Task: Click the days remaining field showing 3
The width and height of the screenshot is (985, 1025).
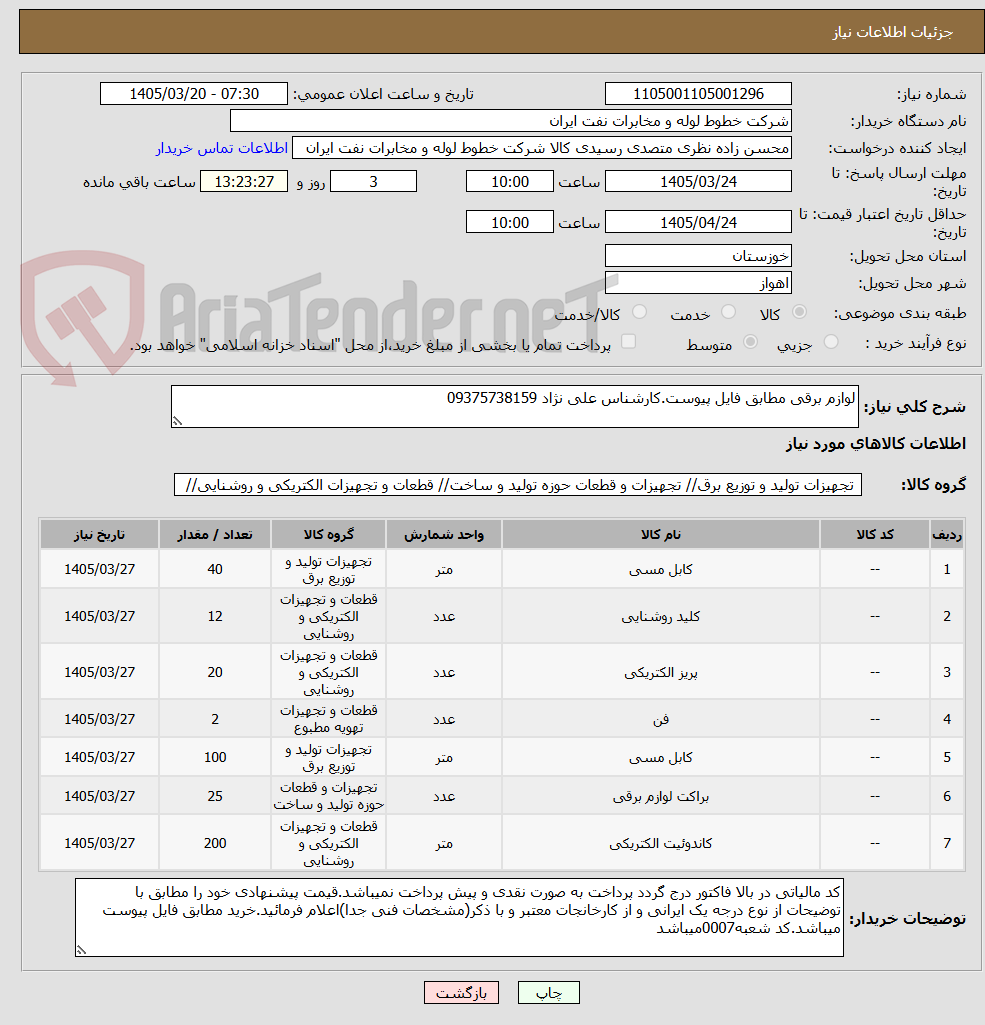Action: (x=373, y=182)
